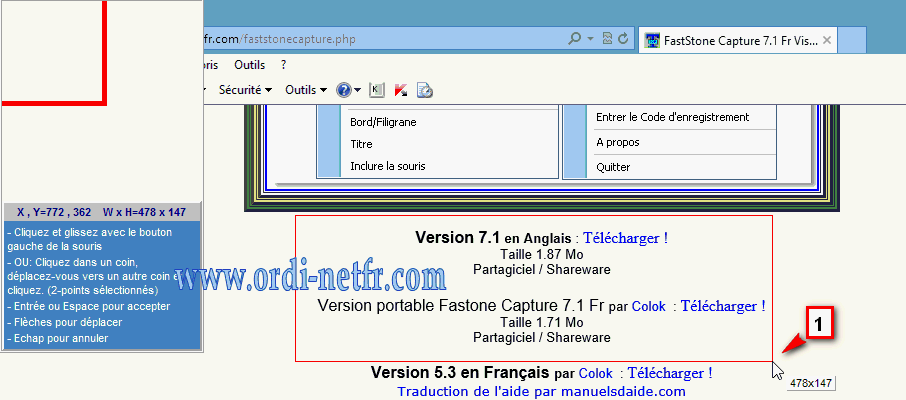Open the Outils menu in menu bar

click(x=250, y=65)
